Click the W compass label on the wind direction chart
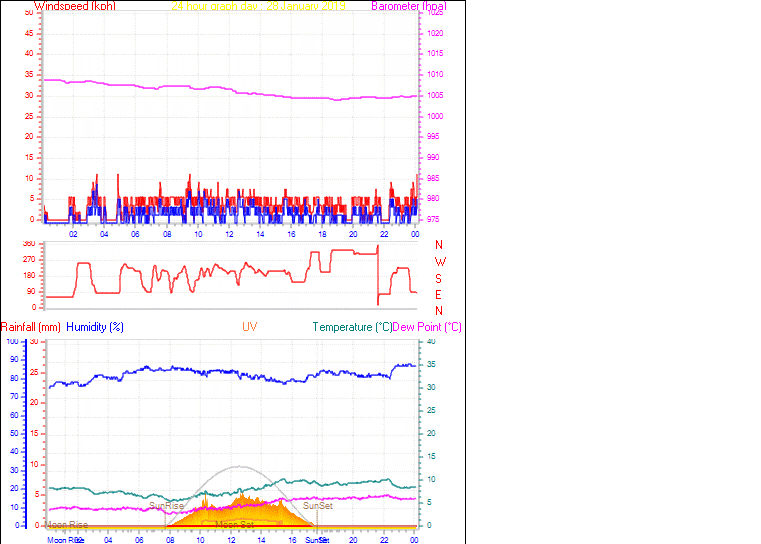 point(440,262)
